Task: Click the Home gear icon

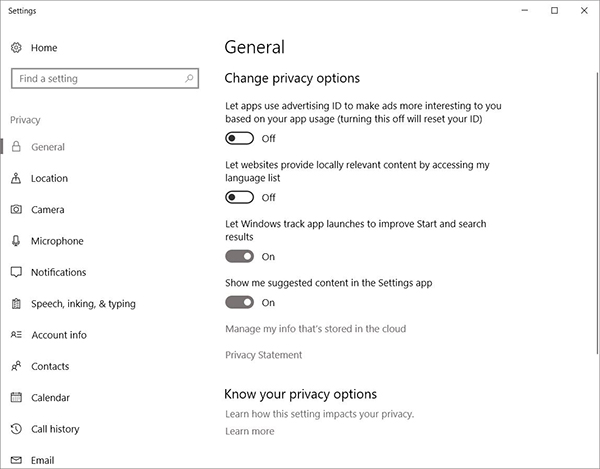Action: click(16, 48)
